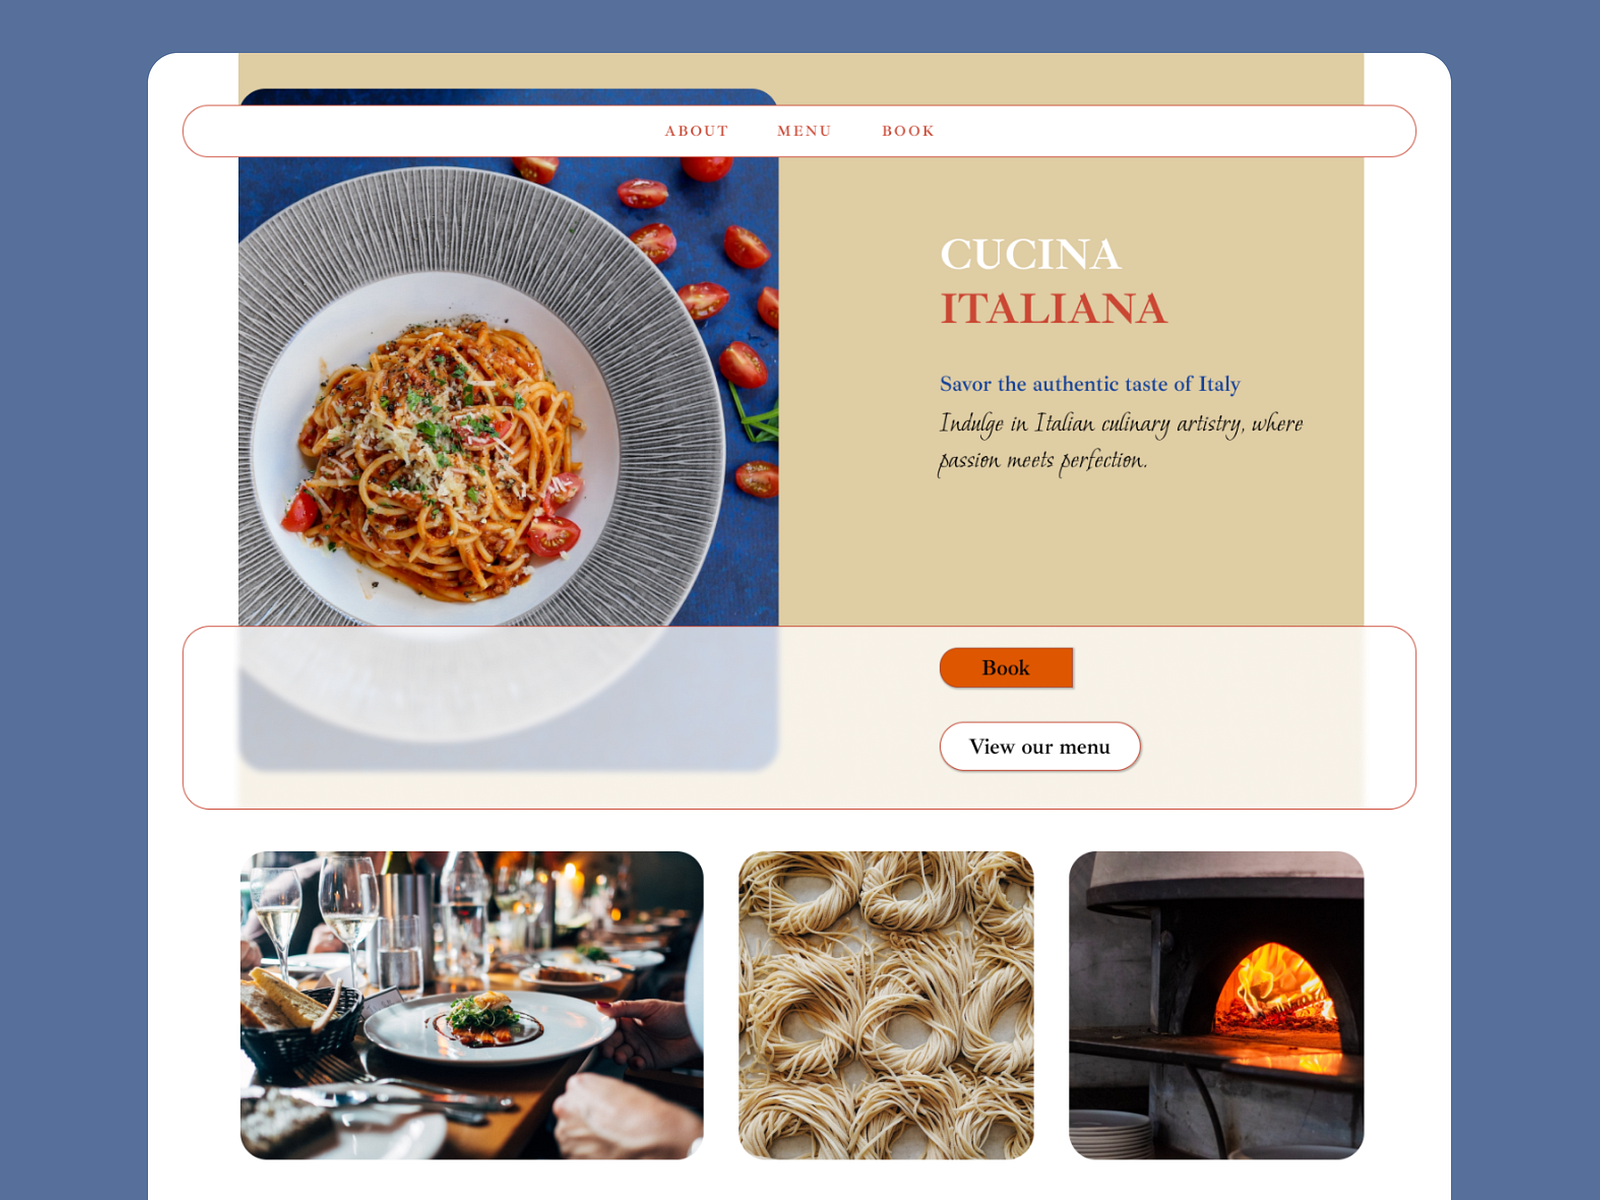1600x1200 pixels.
Task: Open the wood-fired pizza oven photo
Action: (1216, 1005)
